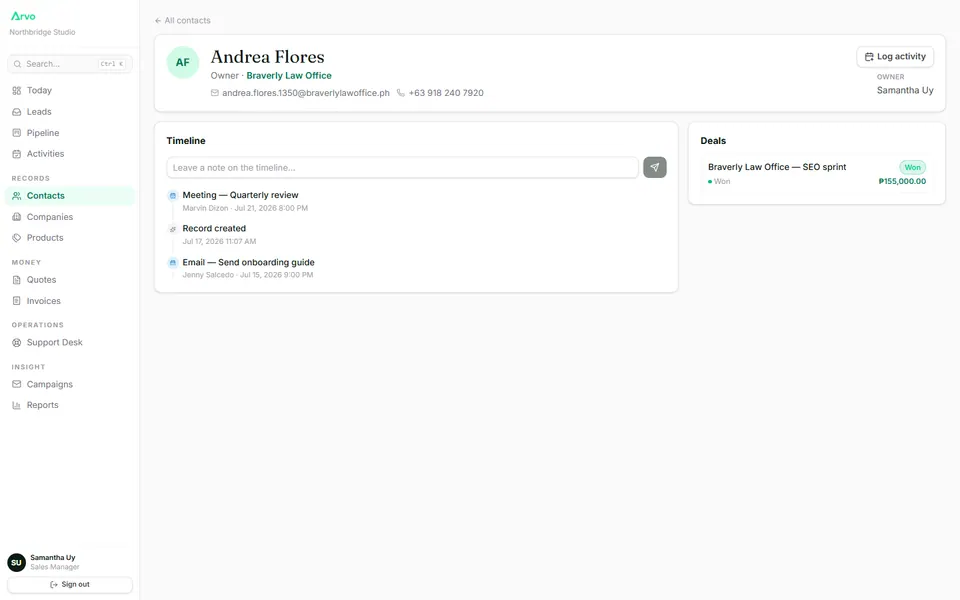Click the envelope icon beside email address

coord(214,93)
